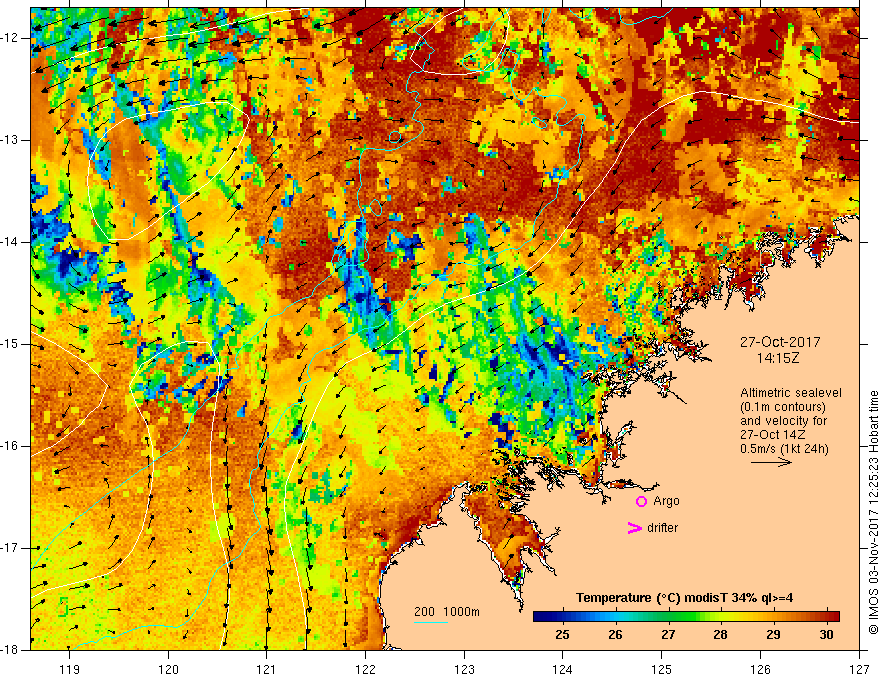Viewport: 880px width, 680px height.
Task: Click longitude axis label '120'
Action: (168, 669)
